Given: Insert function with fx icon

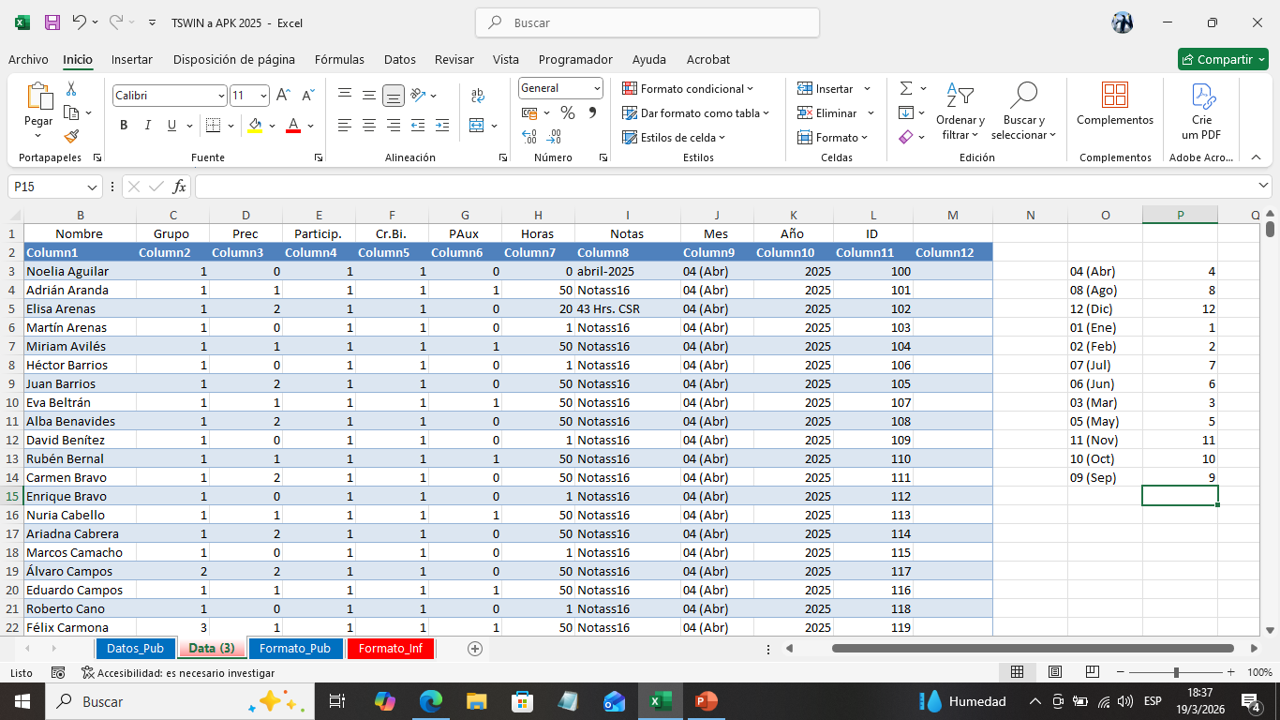Looking at the screenshot, I should tap(179, 186).
